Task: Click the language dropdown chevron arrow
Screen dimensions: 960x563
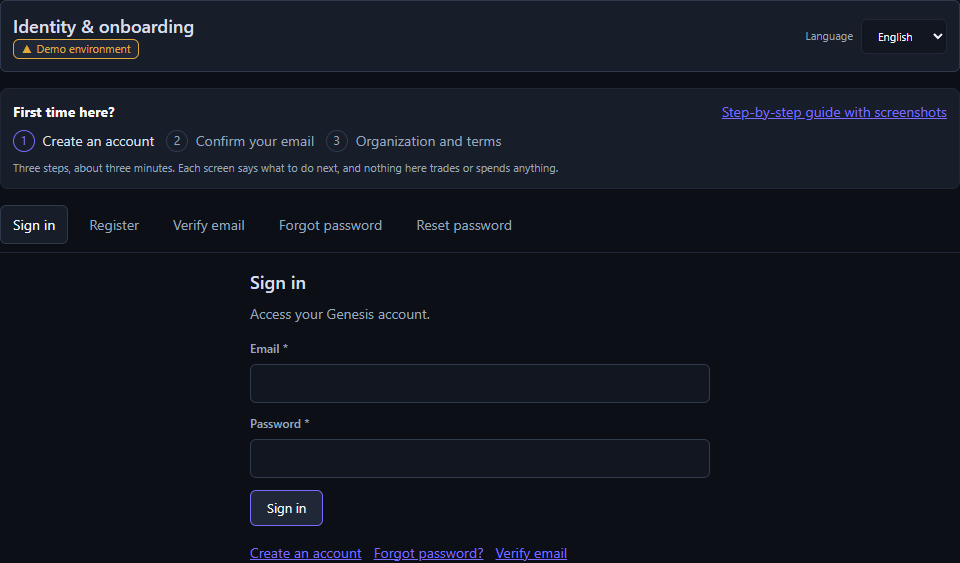Action: [x=937, y=37]
